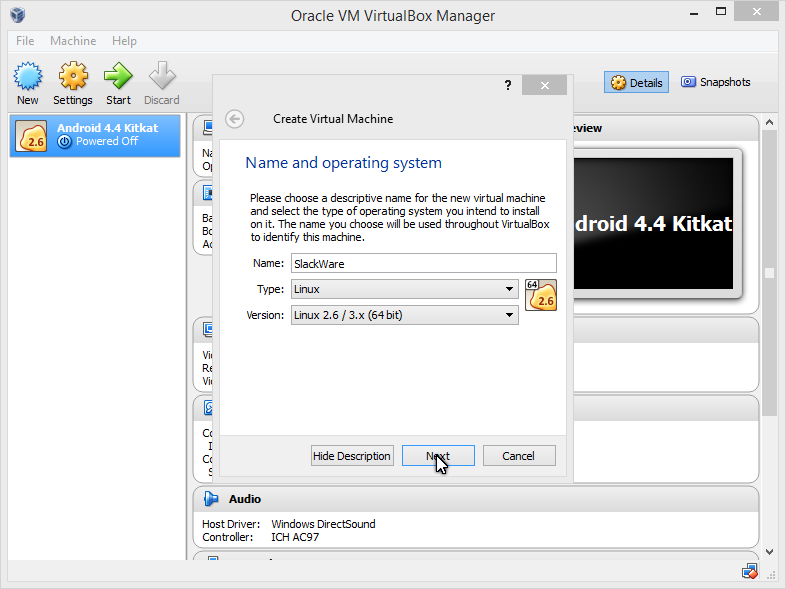The width and height of the screenshot is (786, 589).
Task: Click the Powered Off status icon of the Android VM
Action: (64, 142)
